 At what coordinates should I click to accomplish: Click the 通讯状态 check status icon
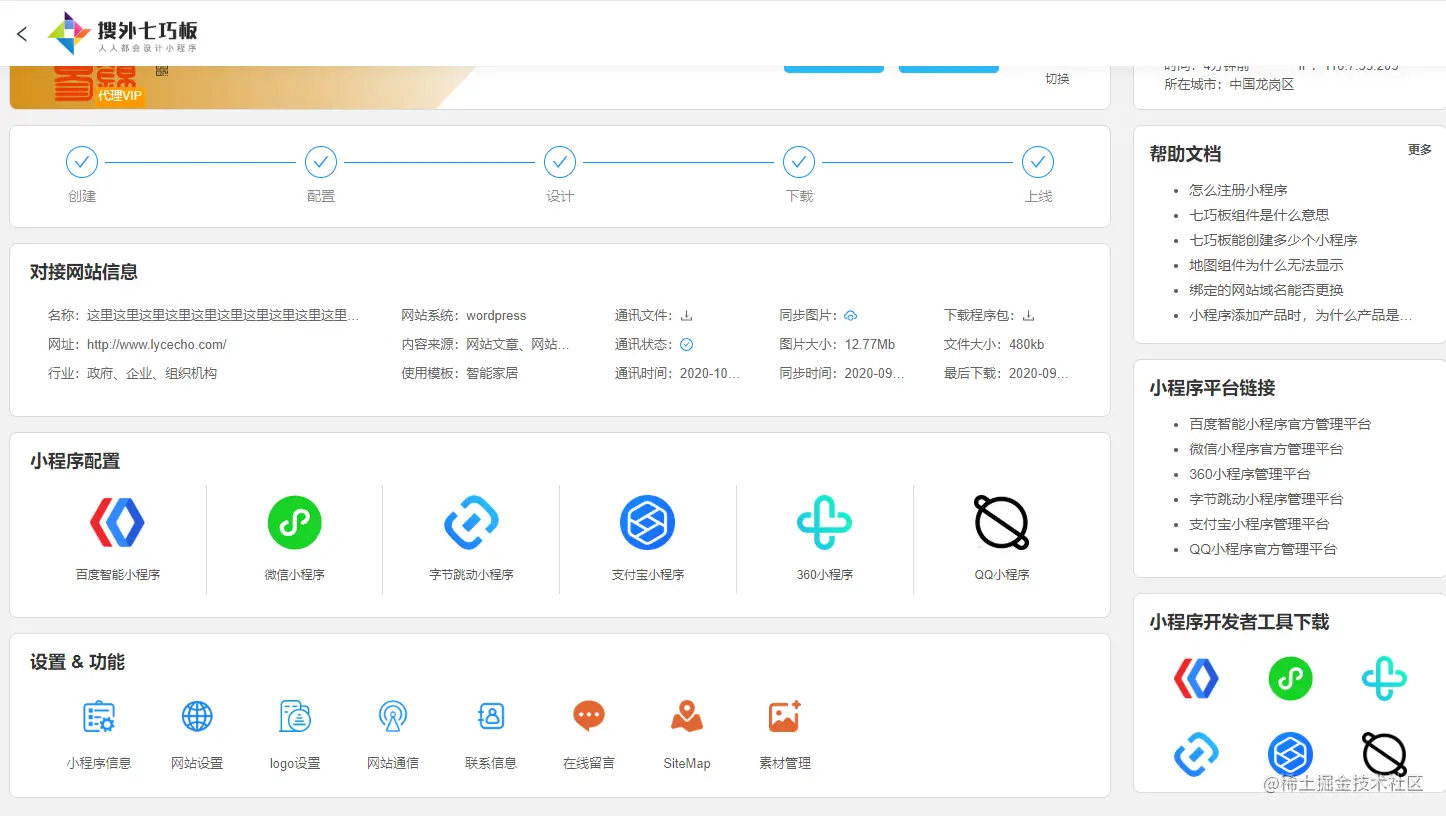[x=686, y=344]
